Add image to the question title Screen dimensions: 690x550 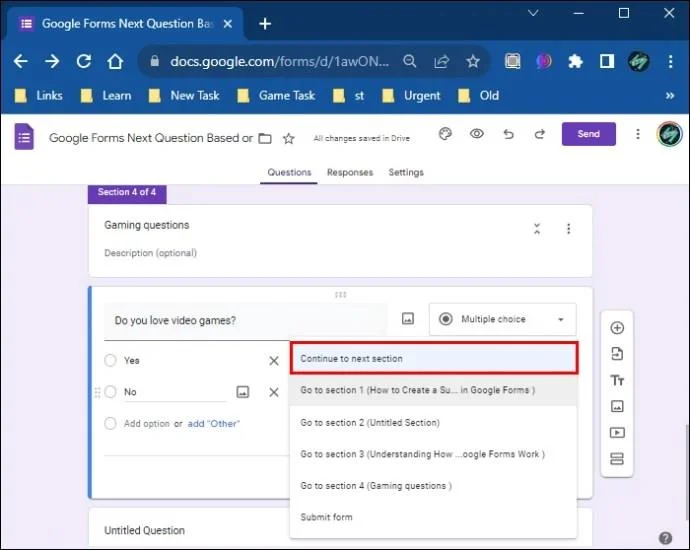[408, 319]
